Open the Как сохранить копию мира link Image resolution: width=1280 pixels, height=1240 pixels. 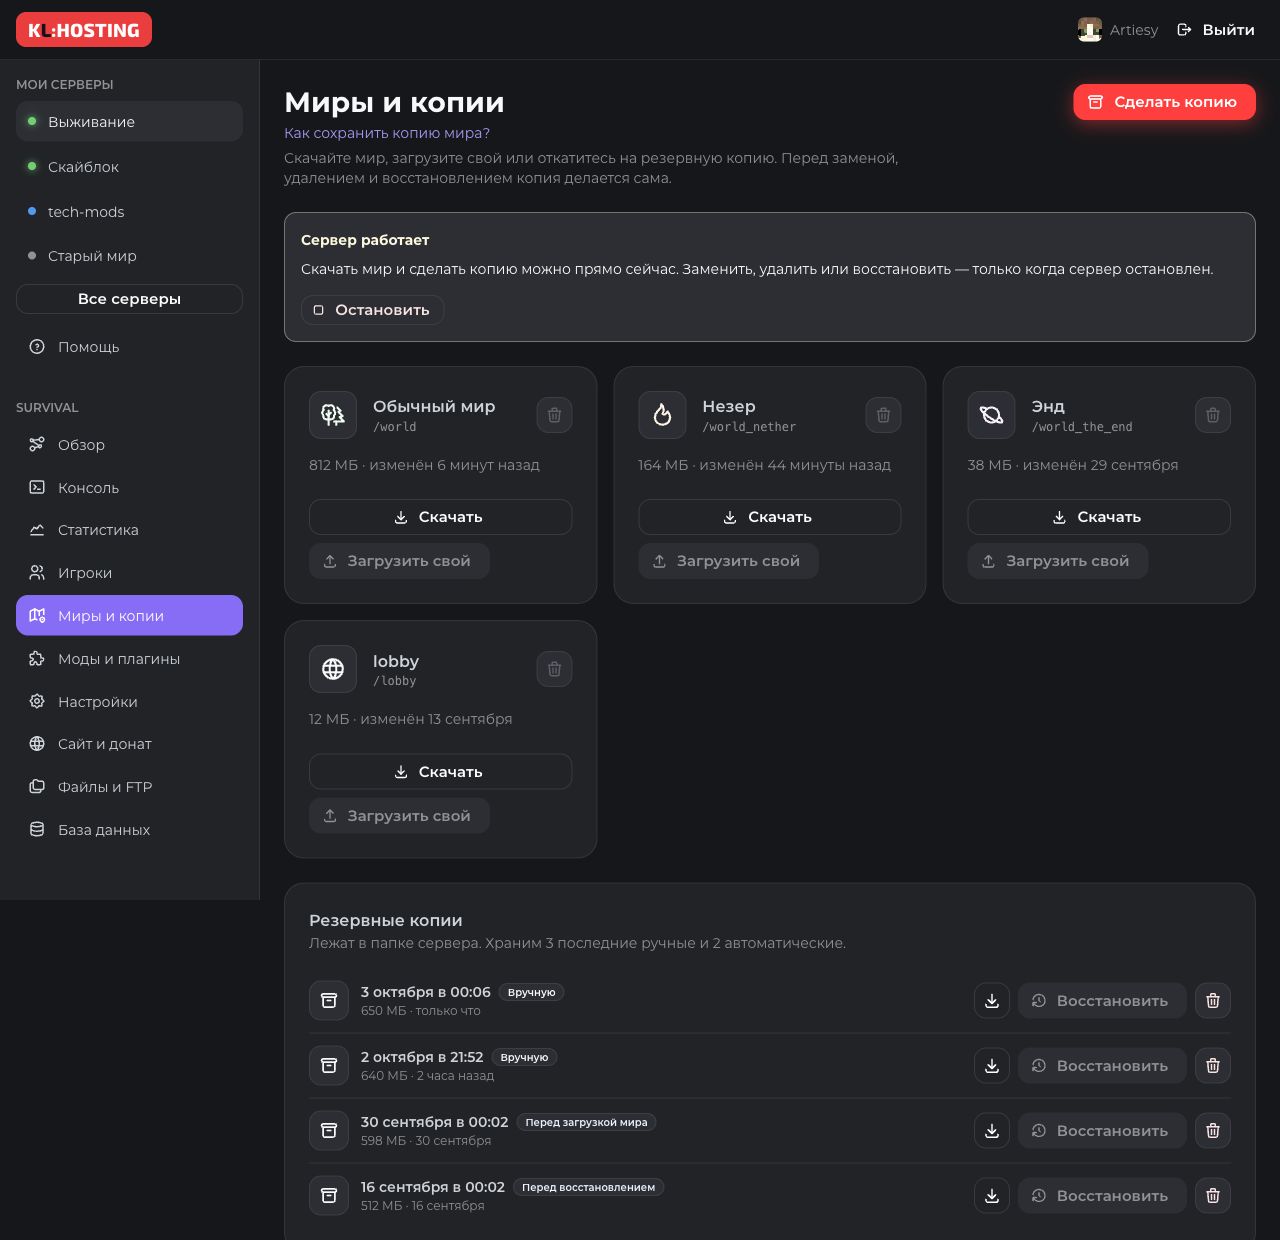387,133
